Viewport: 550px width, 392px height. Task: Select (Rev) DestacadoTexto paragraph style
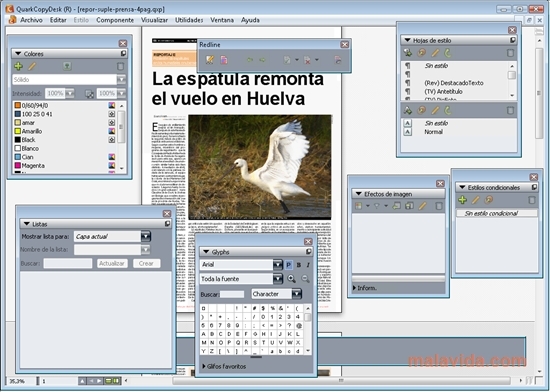coord(454,83)
